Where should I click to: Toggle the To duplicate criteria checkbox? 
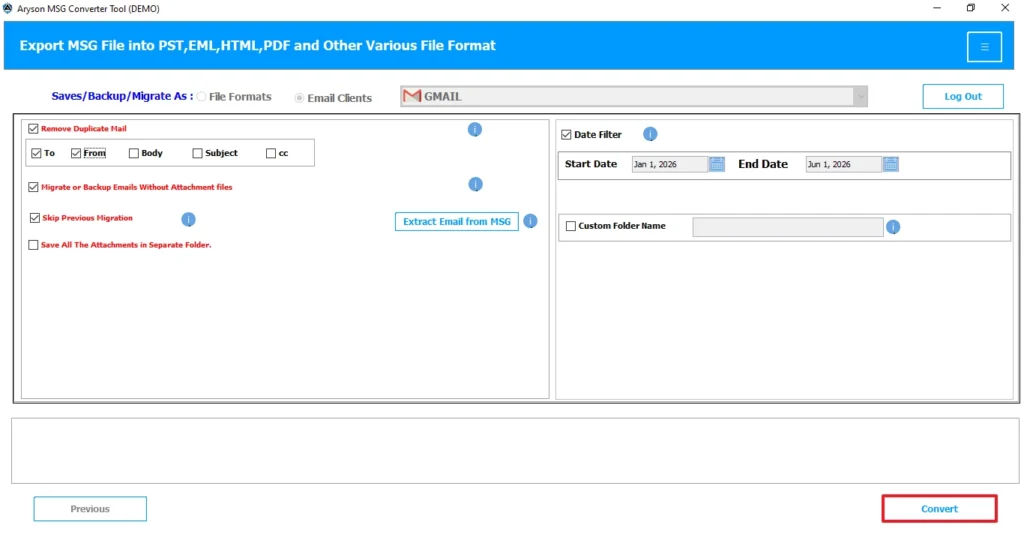pyautogui.click(x=36, y=153)
